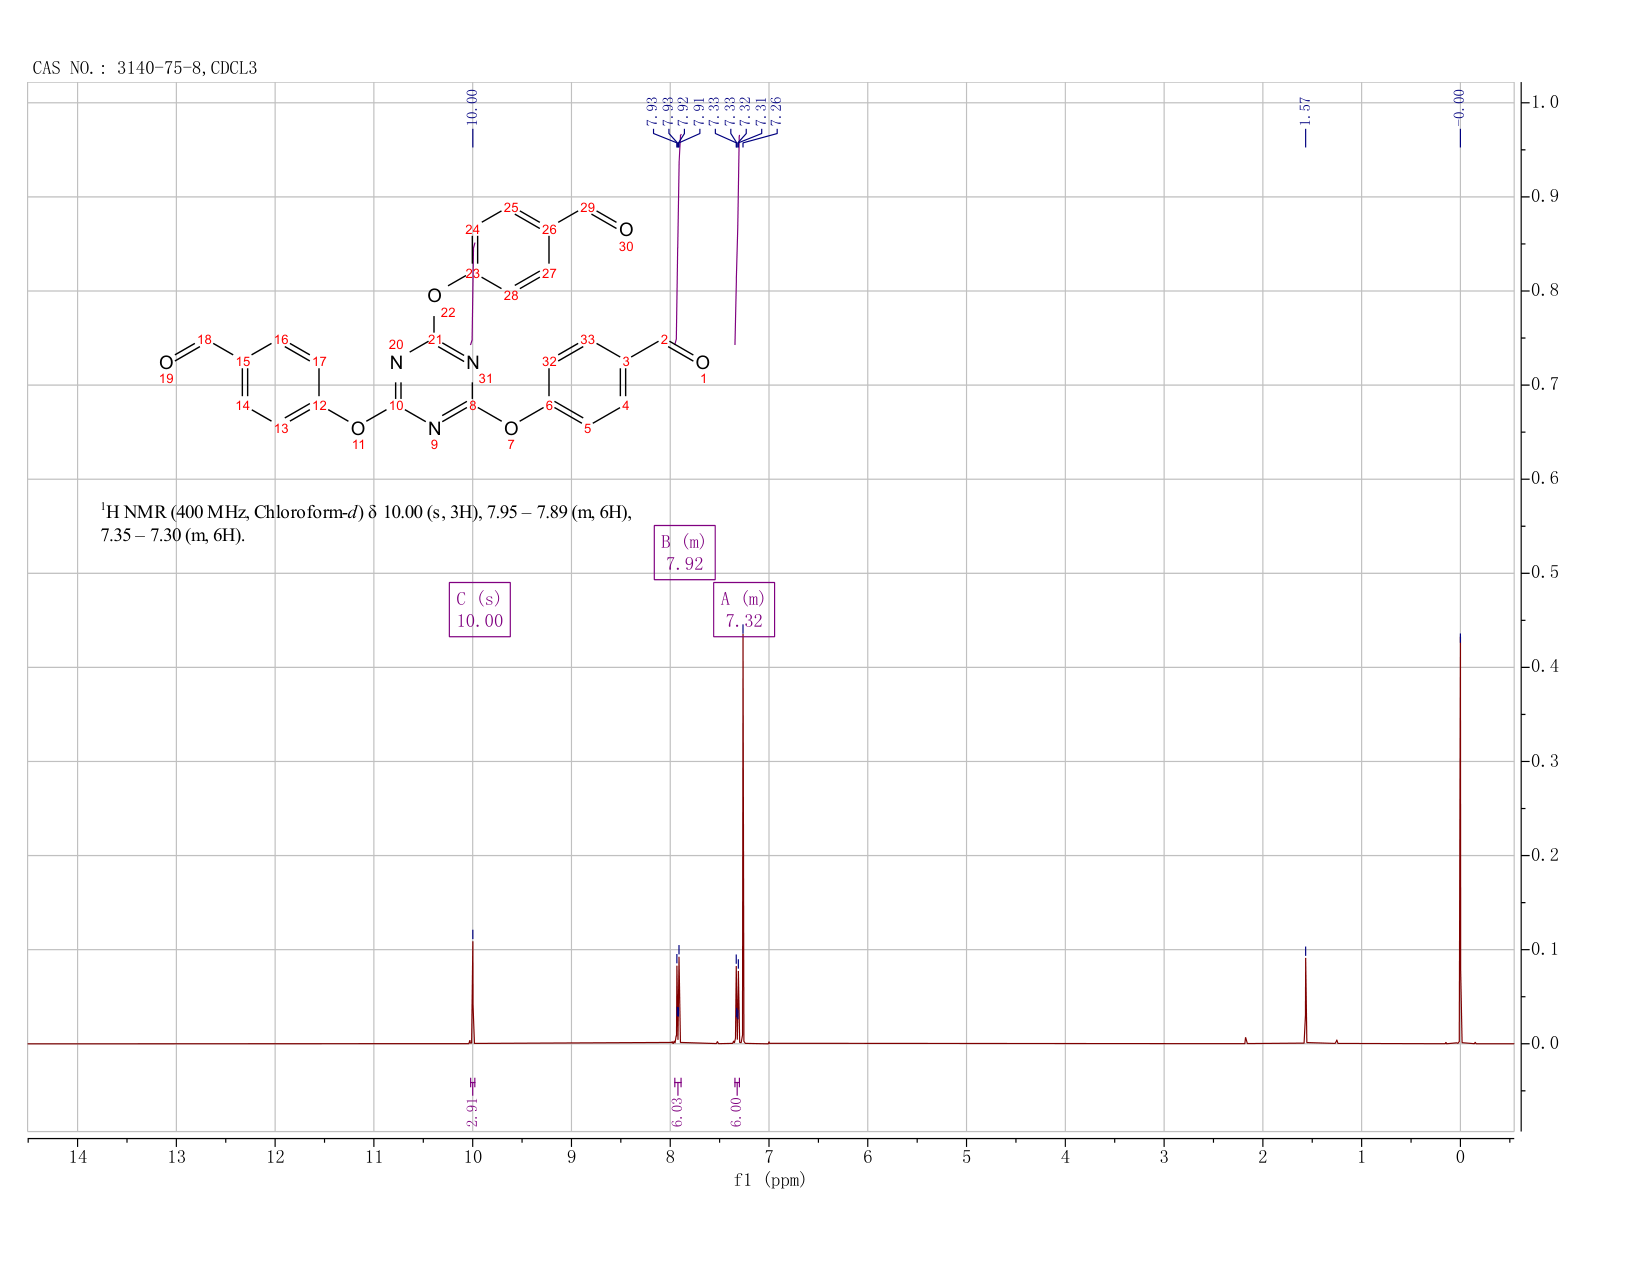Click the 4 tick label on the ppm axis
1650x1275 pixels.
(x=1065, y=1157)
